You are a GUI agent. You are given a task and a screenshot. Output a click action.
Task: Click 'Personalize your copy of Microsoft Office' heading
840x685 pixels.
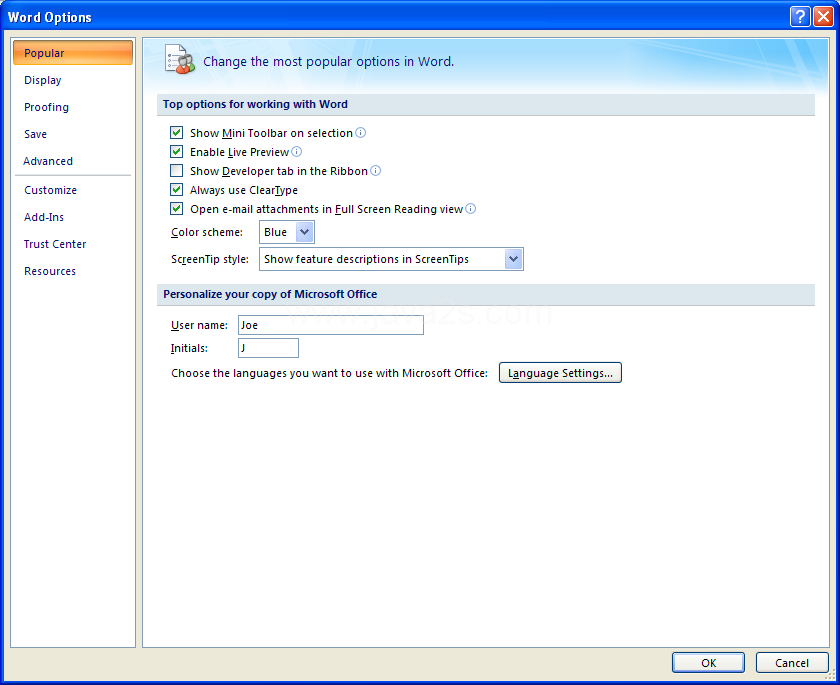[270, 294]
